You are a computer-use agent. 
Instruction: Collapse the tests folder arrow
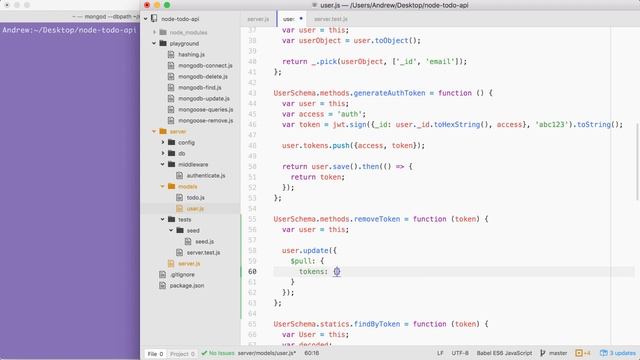pyautogui.click(x=163, y=220)
